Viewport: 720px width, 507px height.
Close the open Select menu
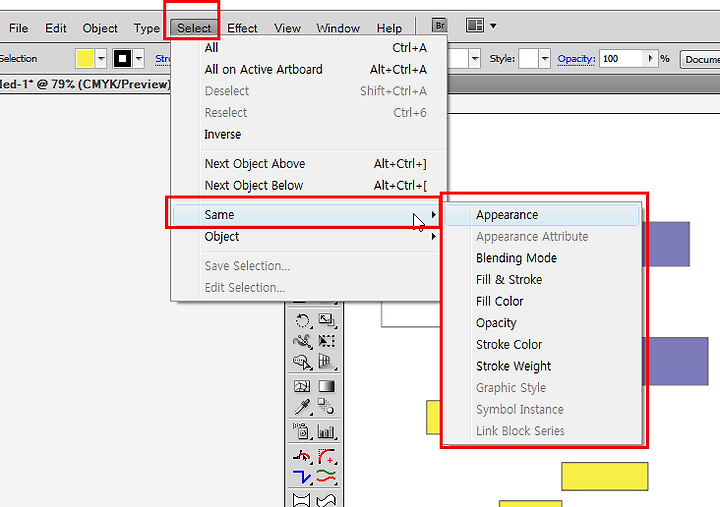pos(194,28)
